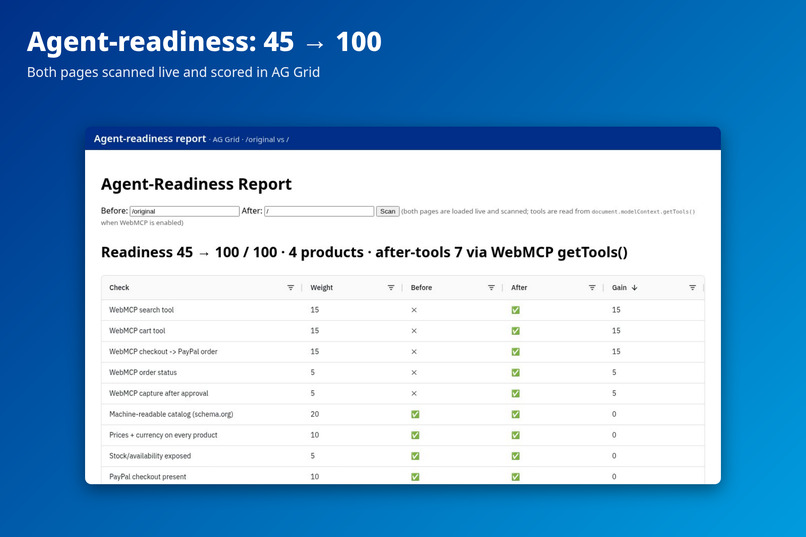
Task: Sort by the After column header
Action: [x=519, y=288]
